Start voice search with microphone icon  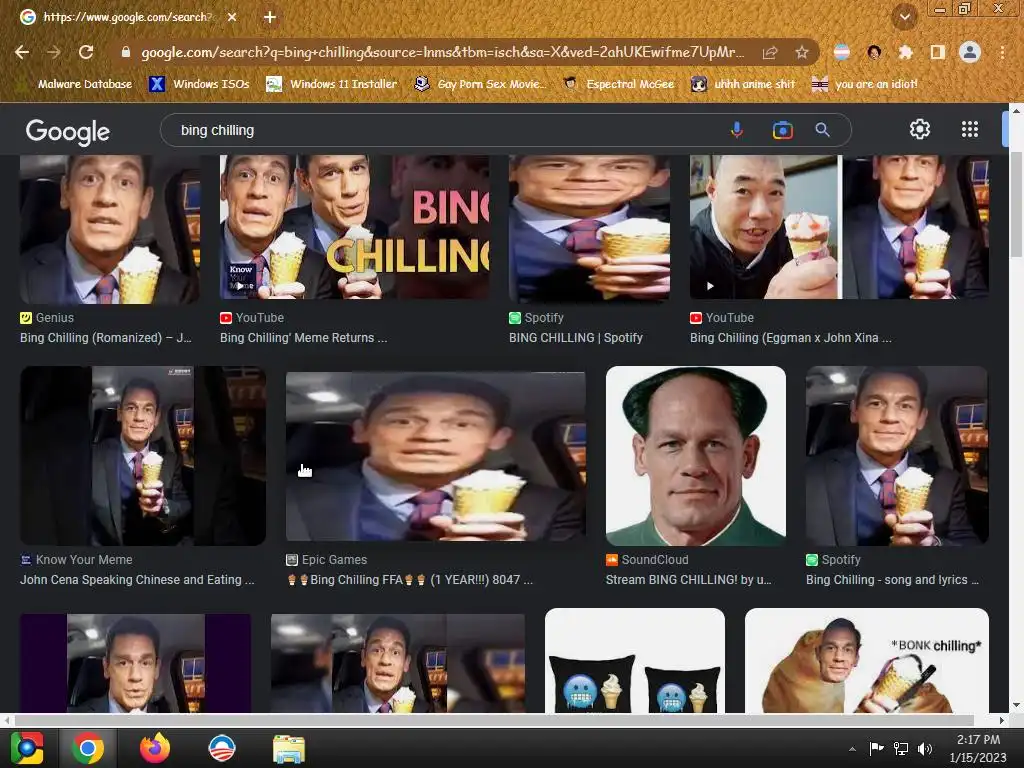[x=737, y=130]
